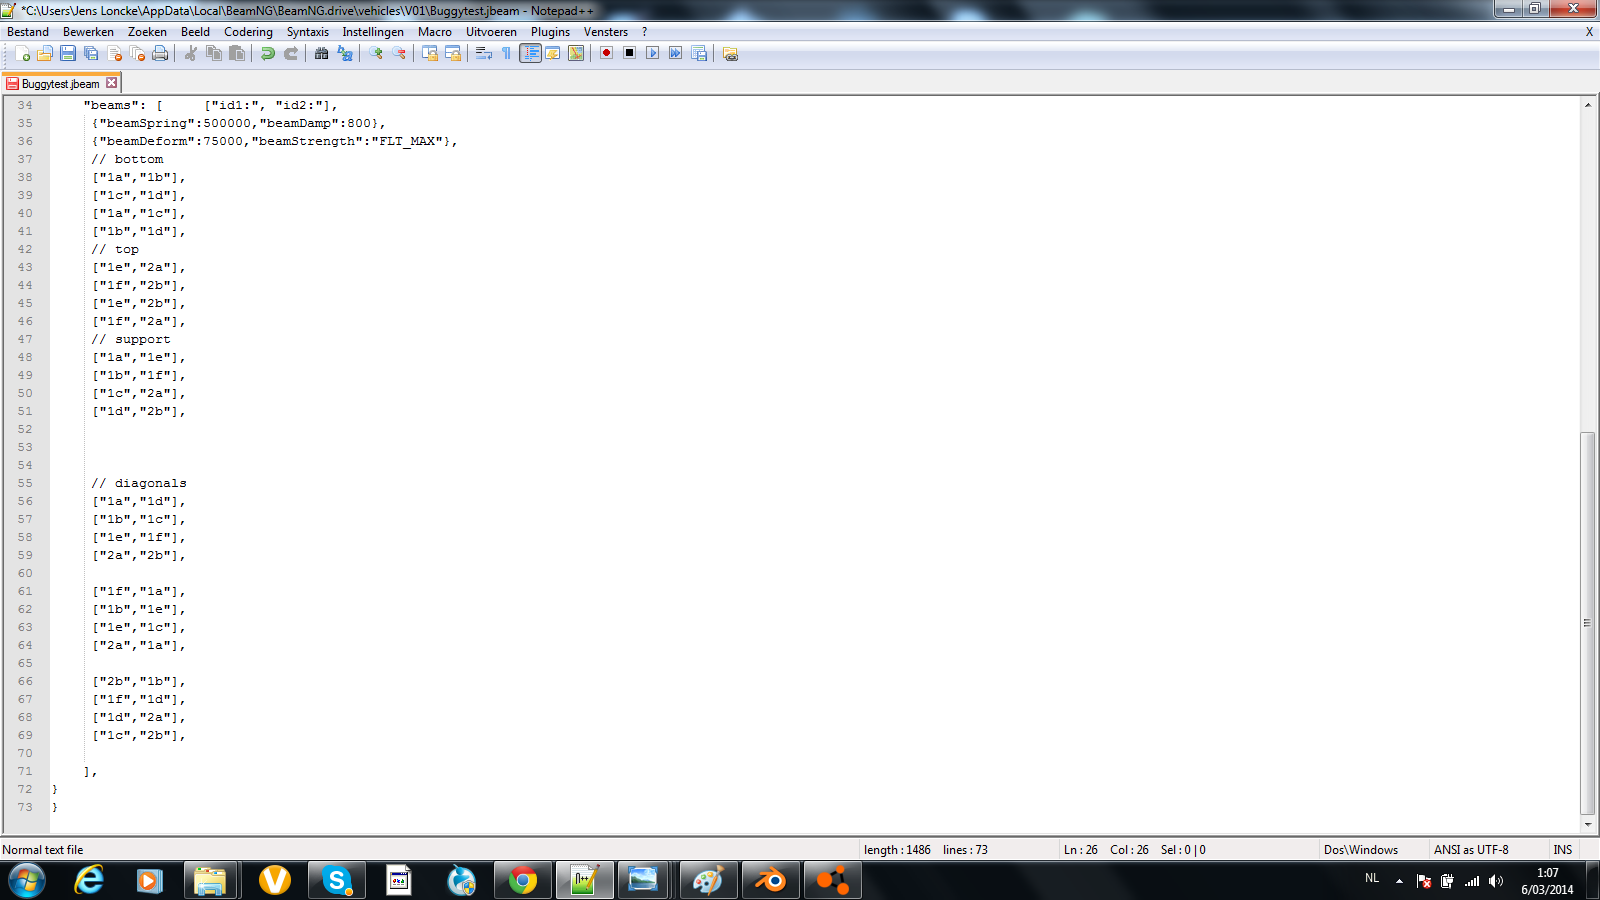1600x900 pixels.
Task: Open the Uitvoeren menu
Action: (491, 32)
